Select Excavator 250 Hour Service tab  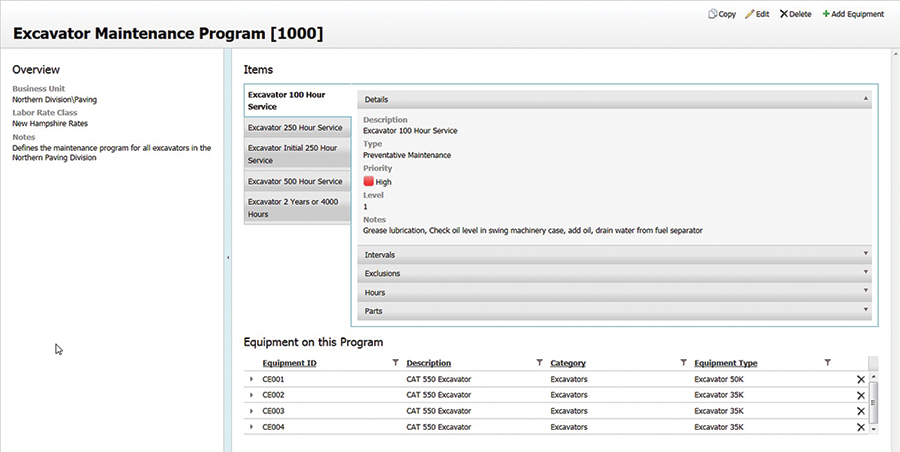[297, 128]
